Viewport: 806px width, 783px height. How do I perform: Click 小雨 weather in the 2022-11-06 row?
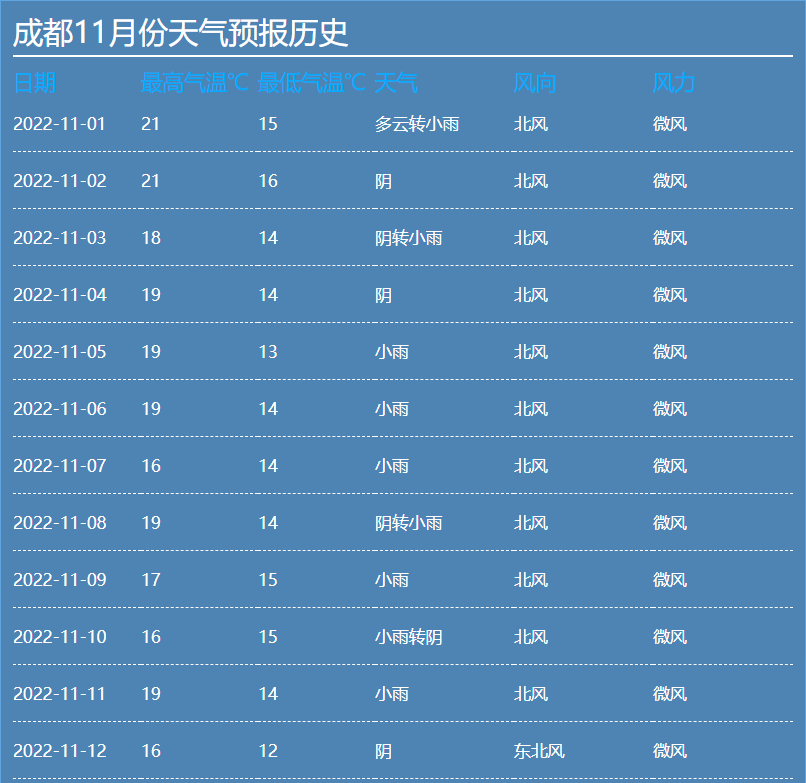(392, 409)
